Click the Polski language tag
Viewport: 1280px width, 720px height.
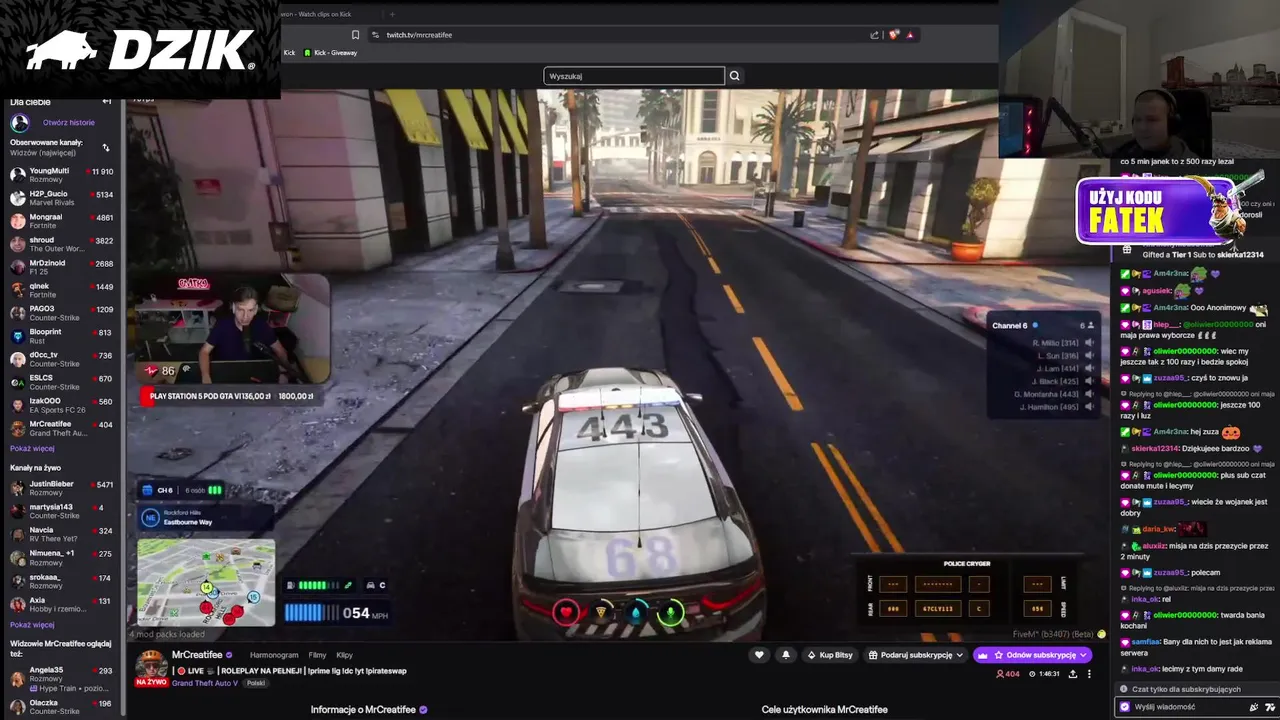[256, 683]
